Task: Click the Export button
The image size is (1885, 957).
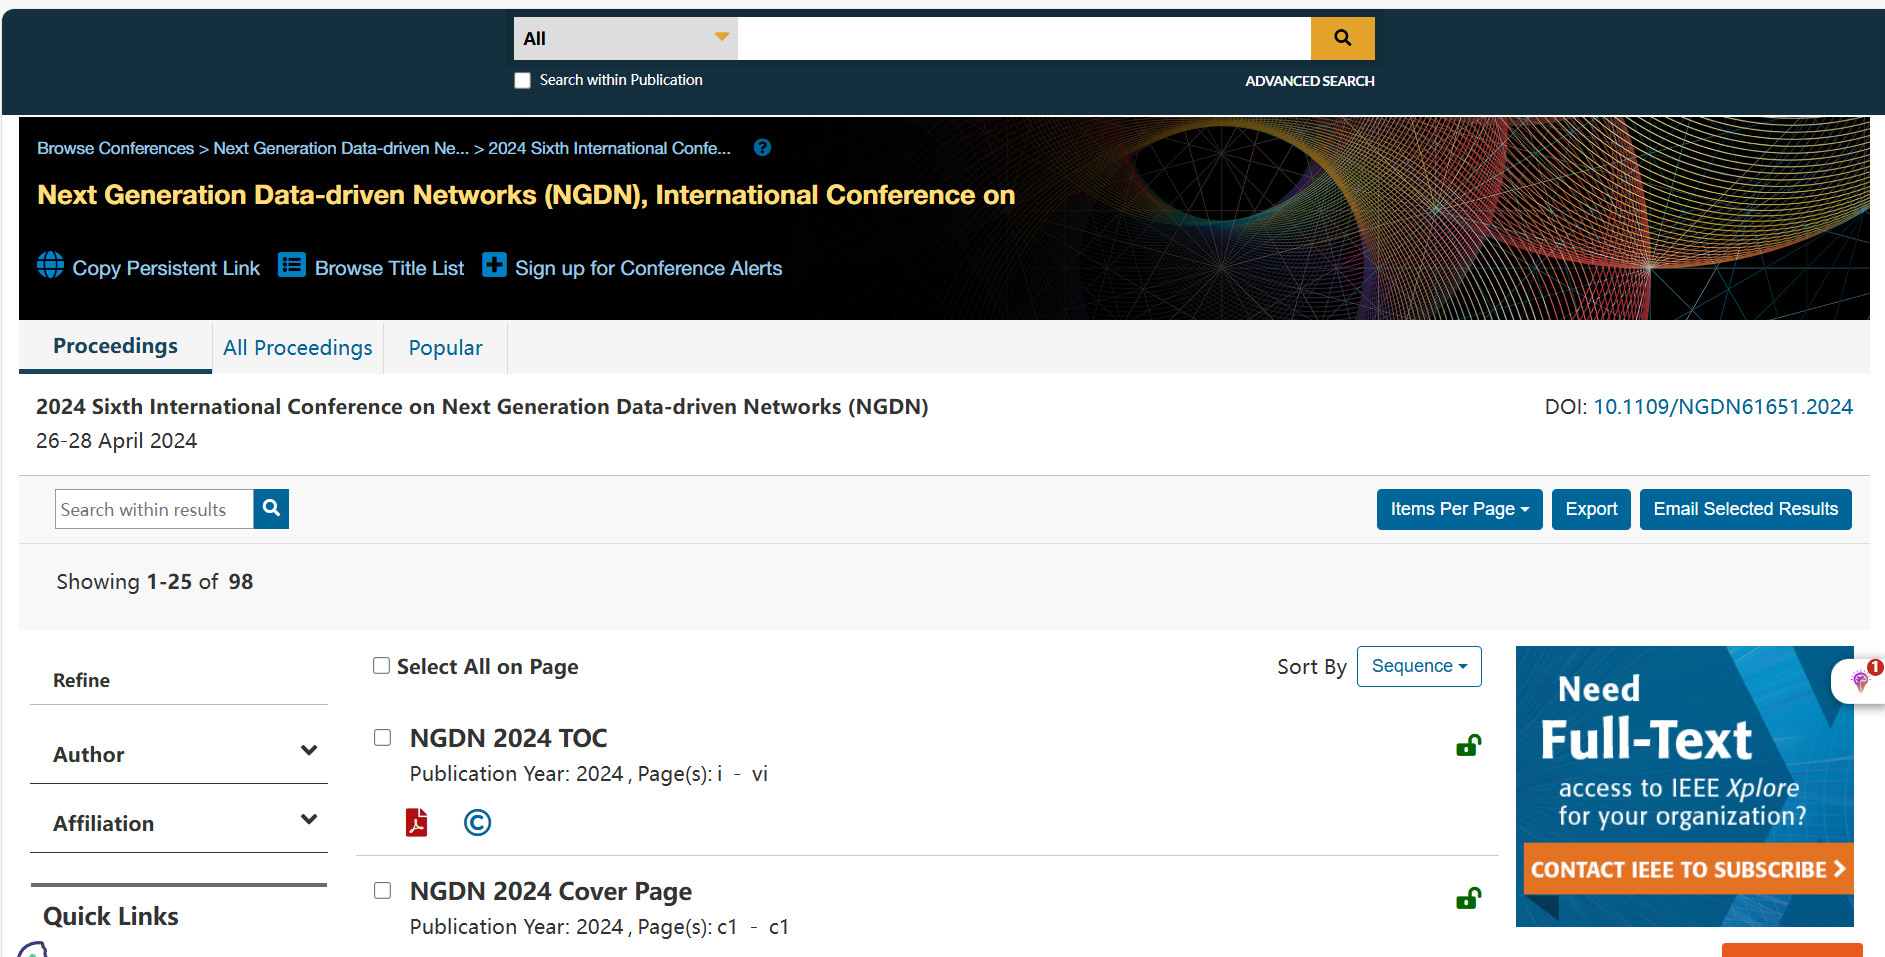Action: coord(1591,509)
